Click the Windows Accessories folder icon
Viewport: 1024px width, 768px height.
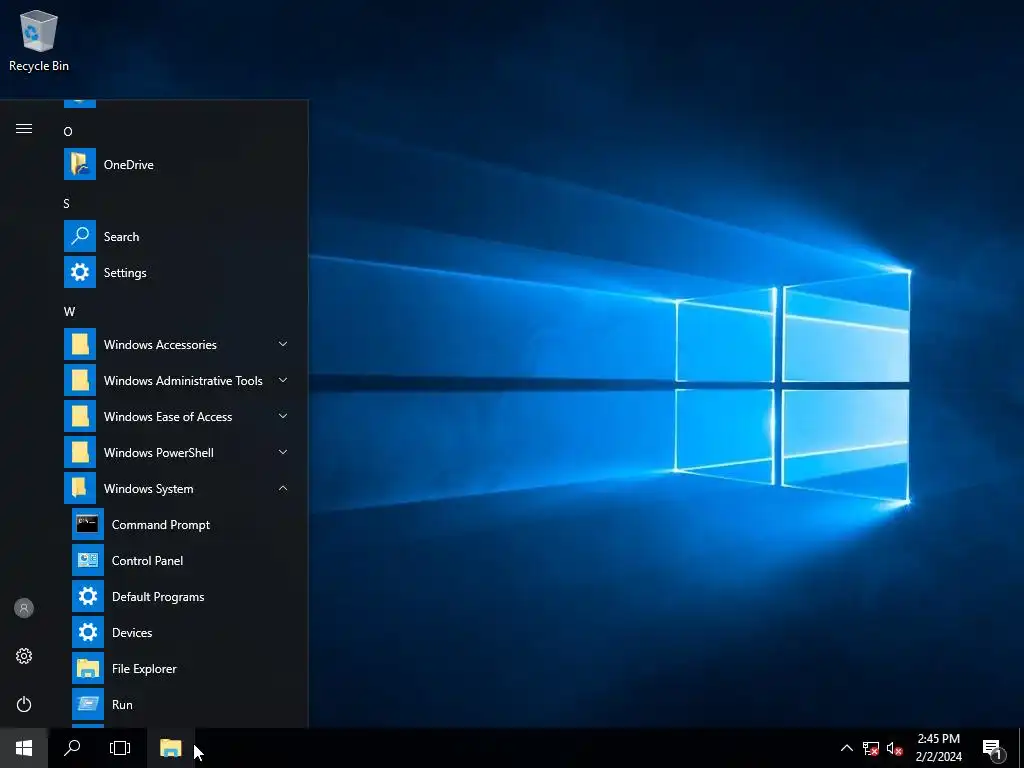(80, 344)
